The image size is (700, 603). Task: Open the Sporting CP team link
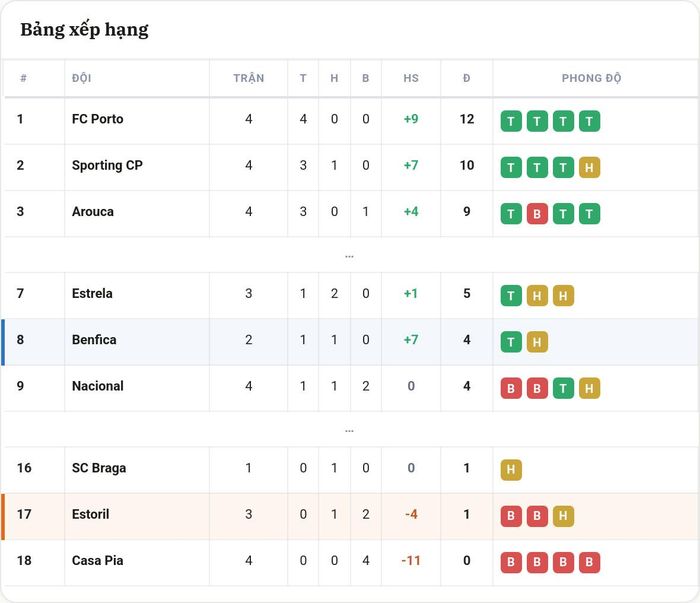pyautogui.click(x=107, y=165)
